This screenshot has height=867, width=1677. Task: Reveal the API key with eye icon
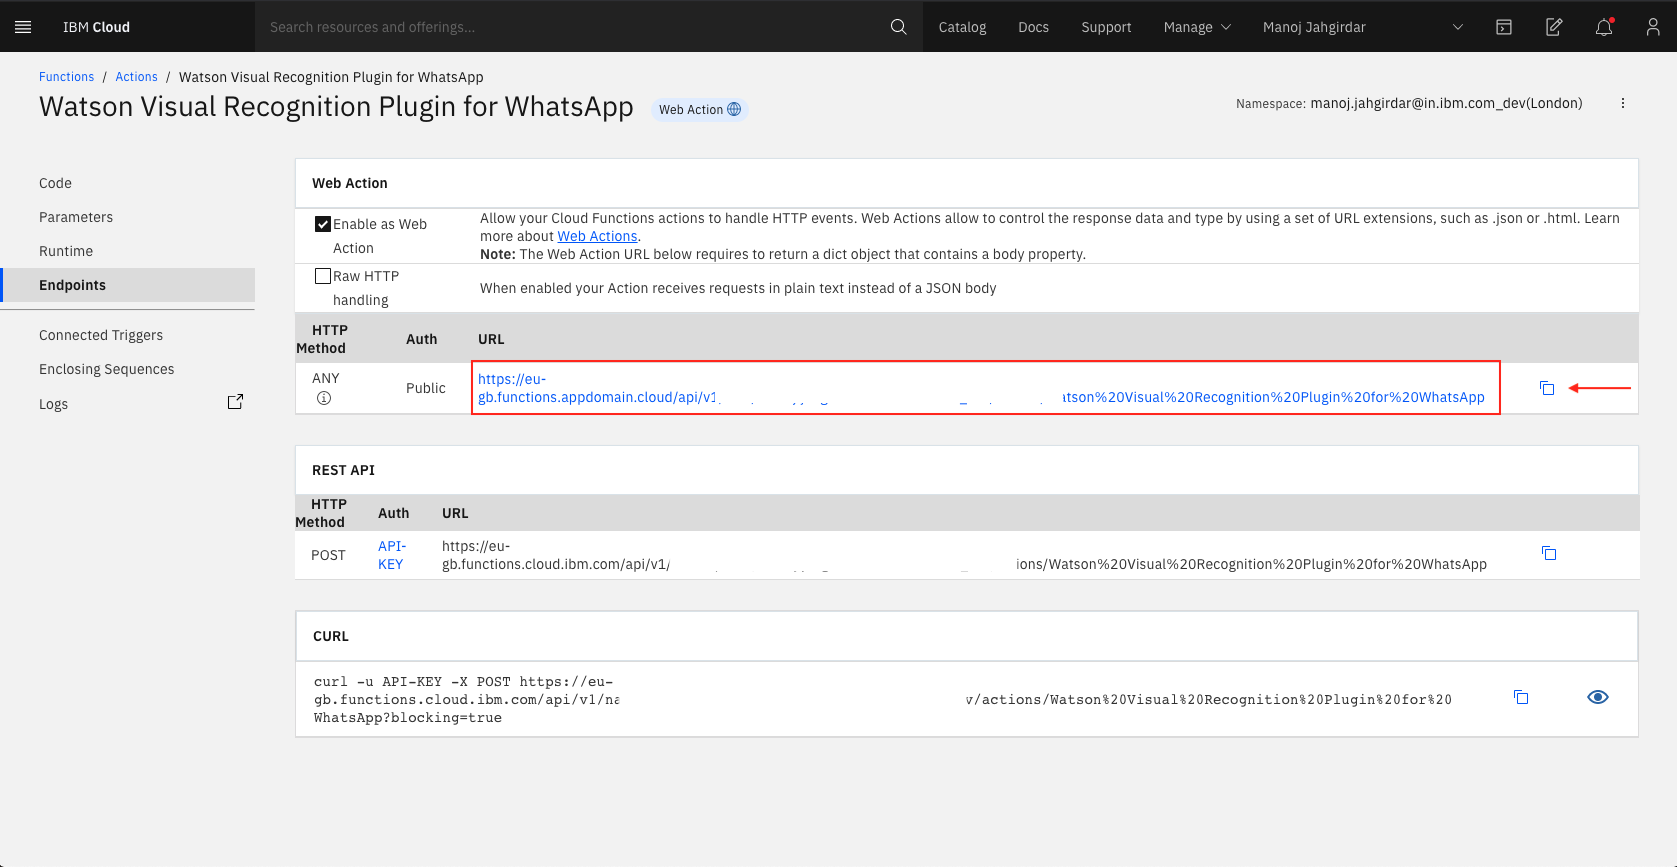point(1598,697)
